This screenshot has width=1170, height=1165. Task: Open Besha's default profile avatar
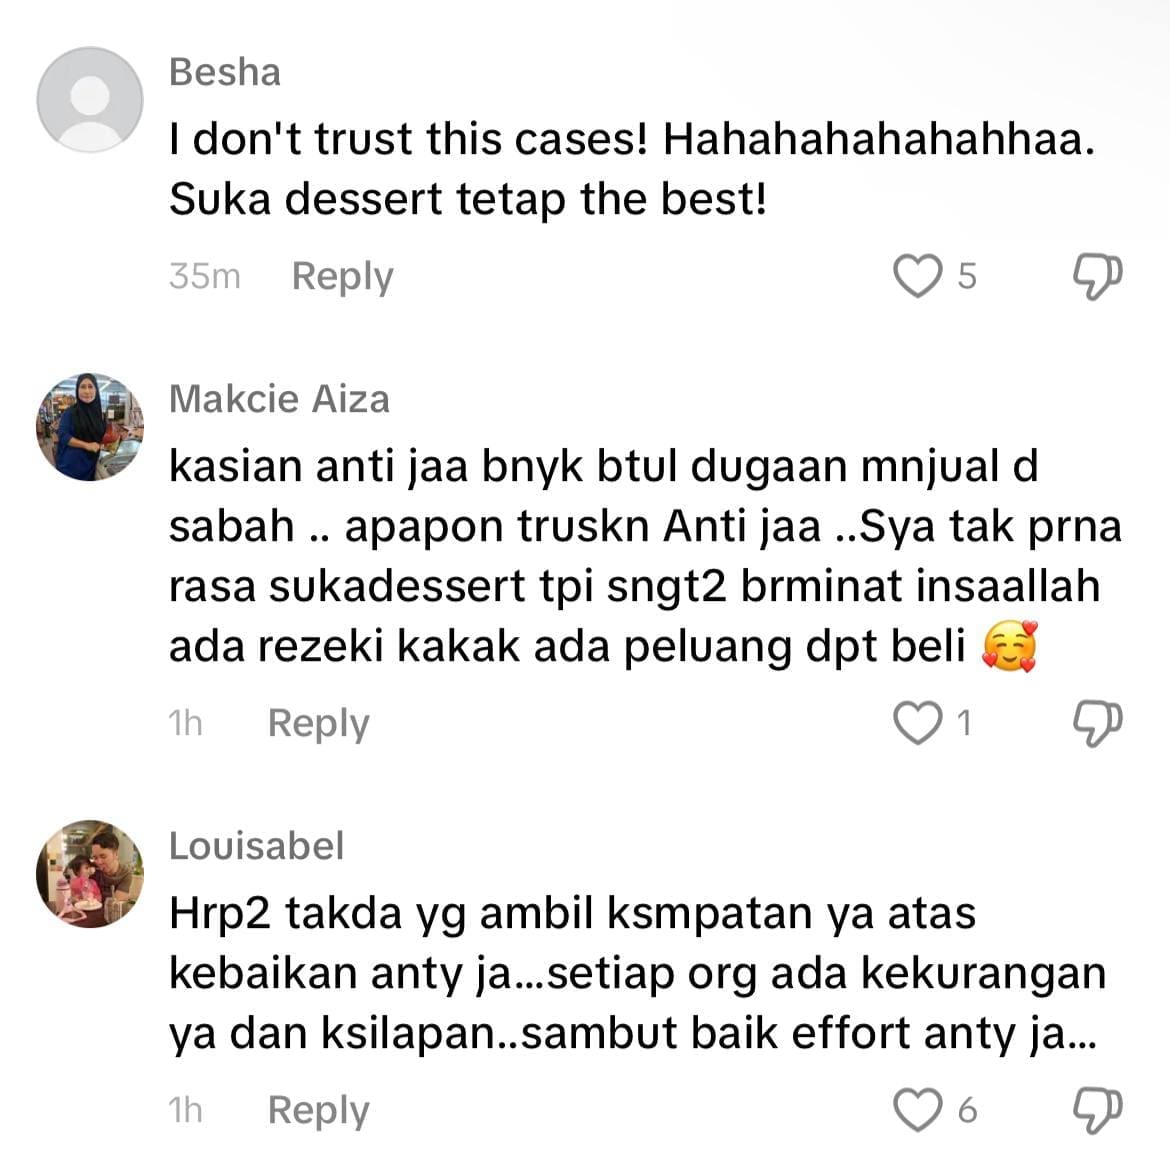90,99
